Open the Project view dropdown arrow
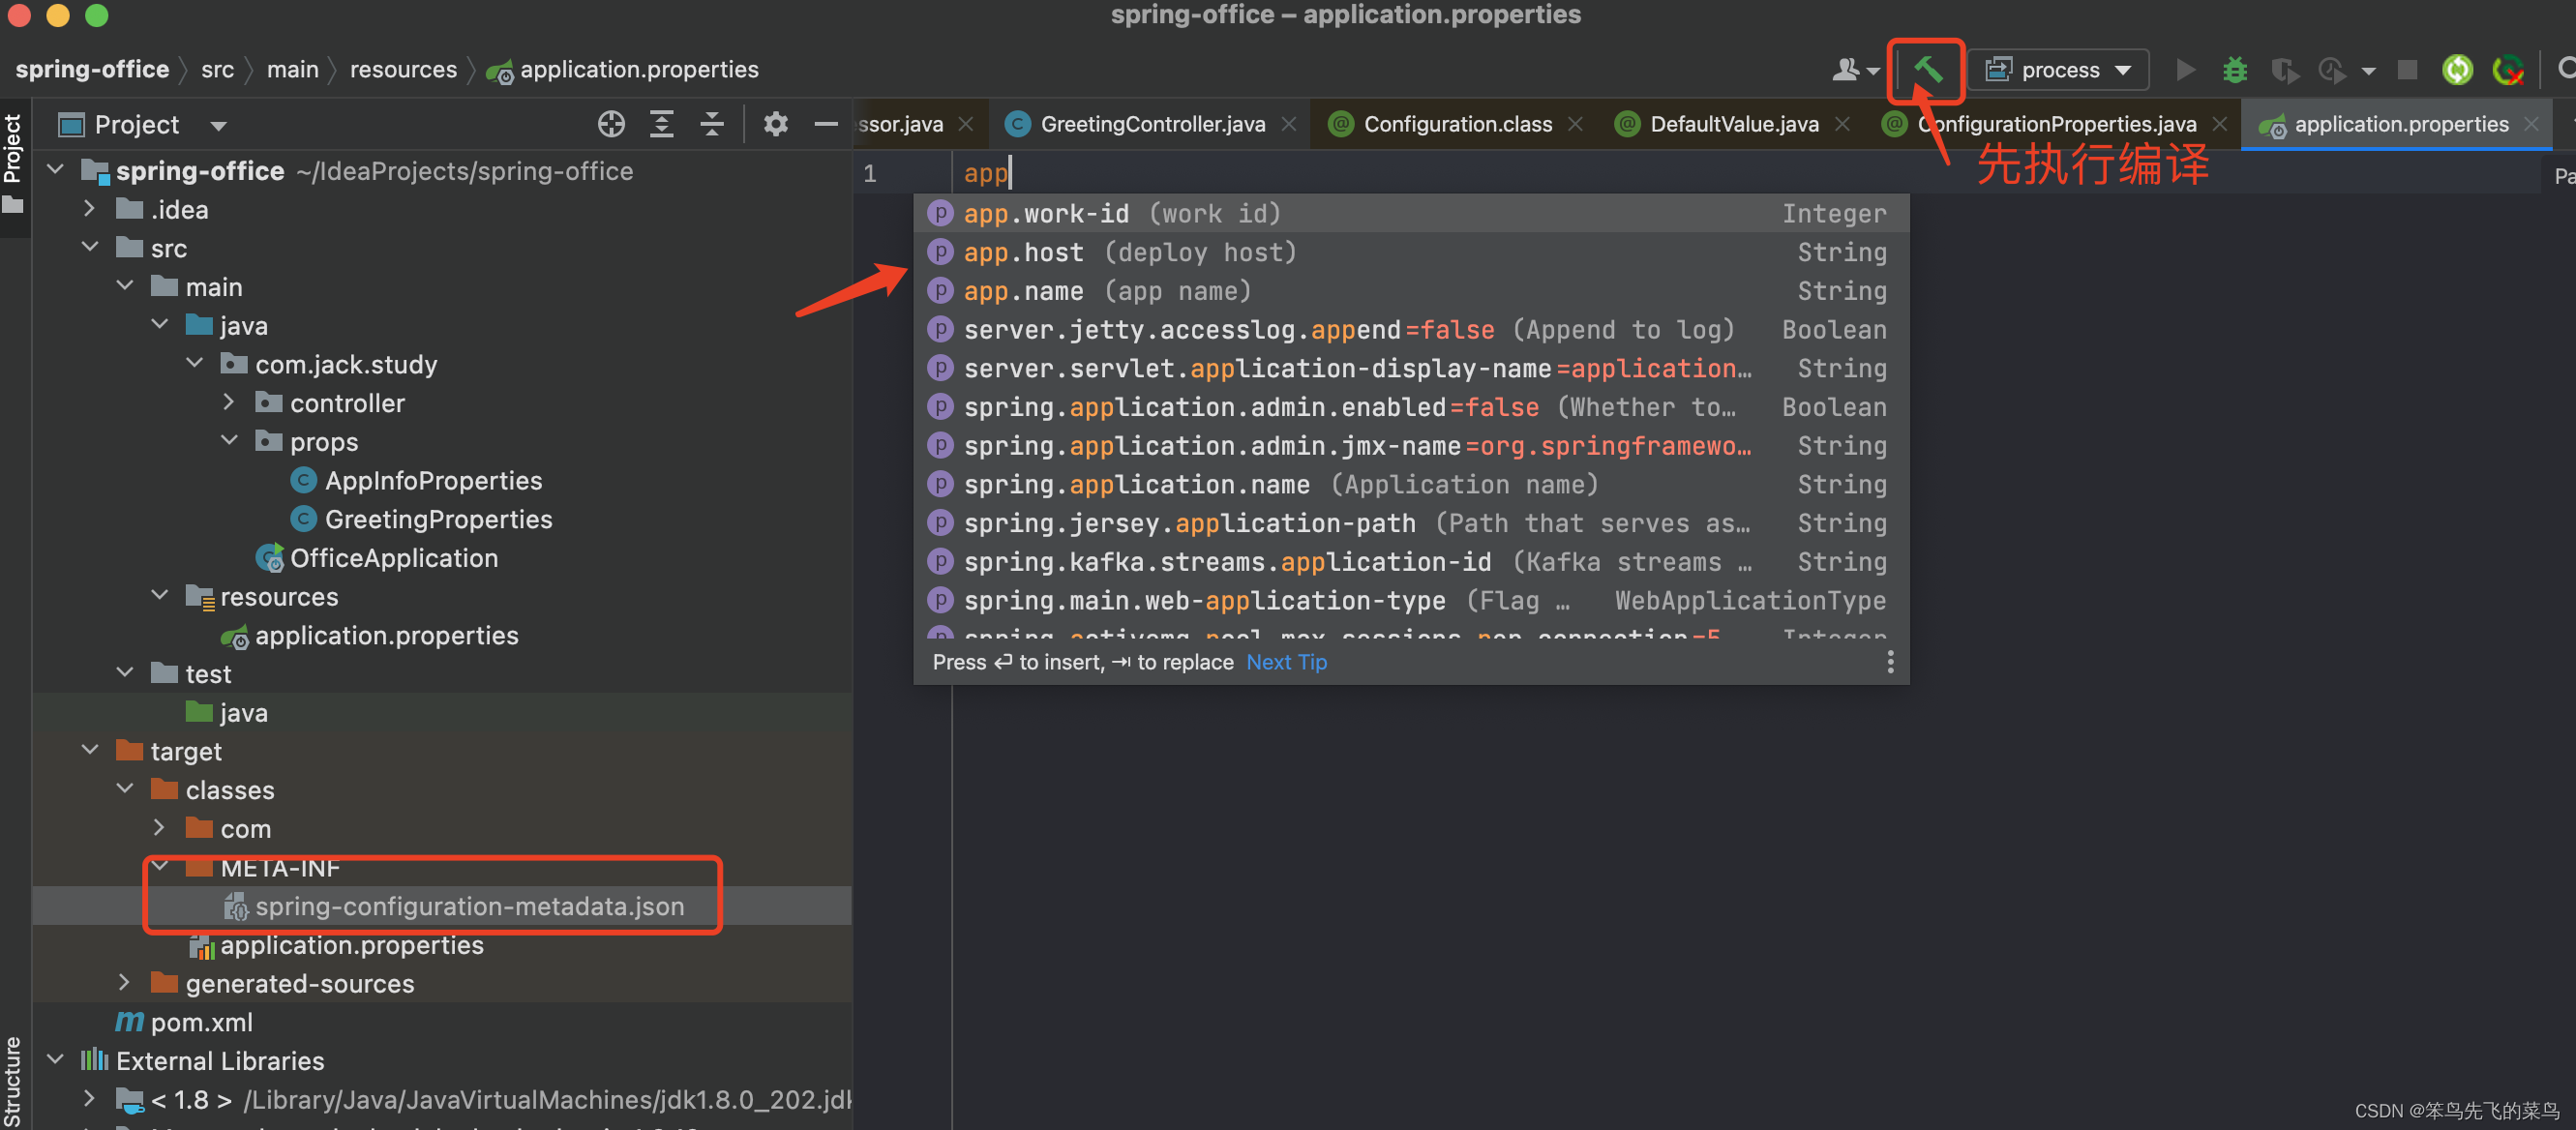Screen dimensions: 2576x1130 click(x=218, y=126)
